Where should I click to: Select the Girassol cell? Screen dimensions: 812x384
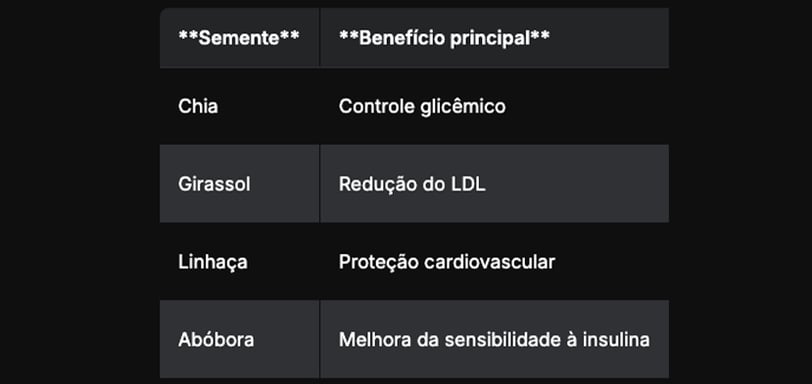(240, 184)
